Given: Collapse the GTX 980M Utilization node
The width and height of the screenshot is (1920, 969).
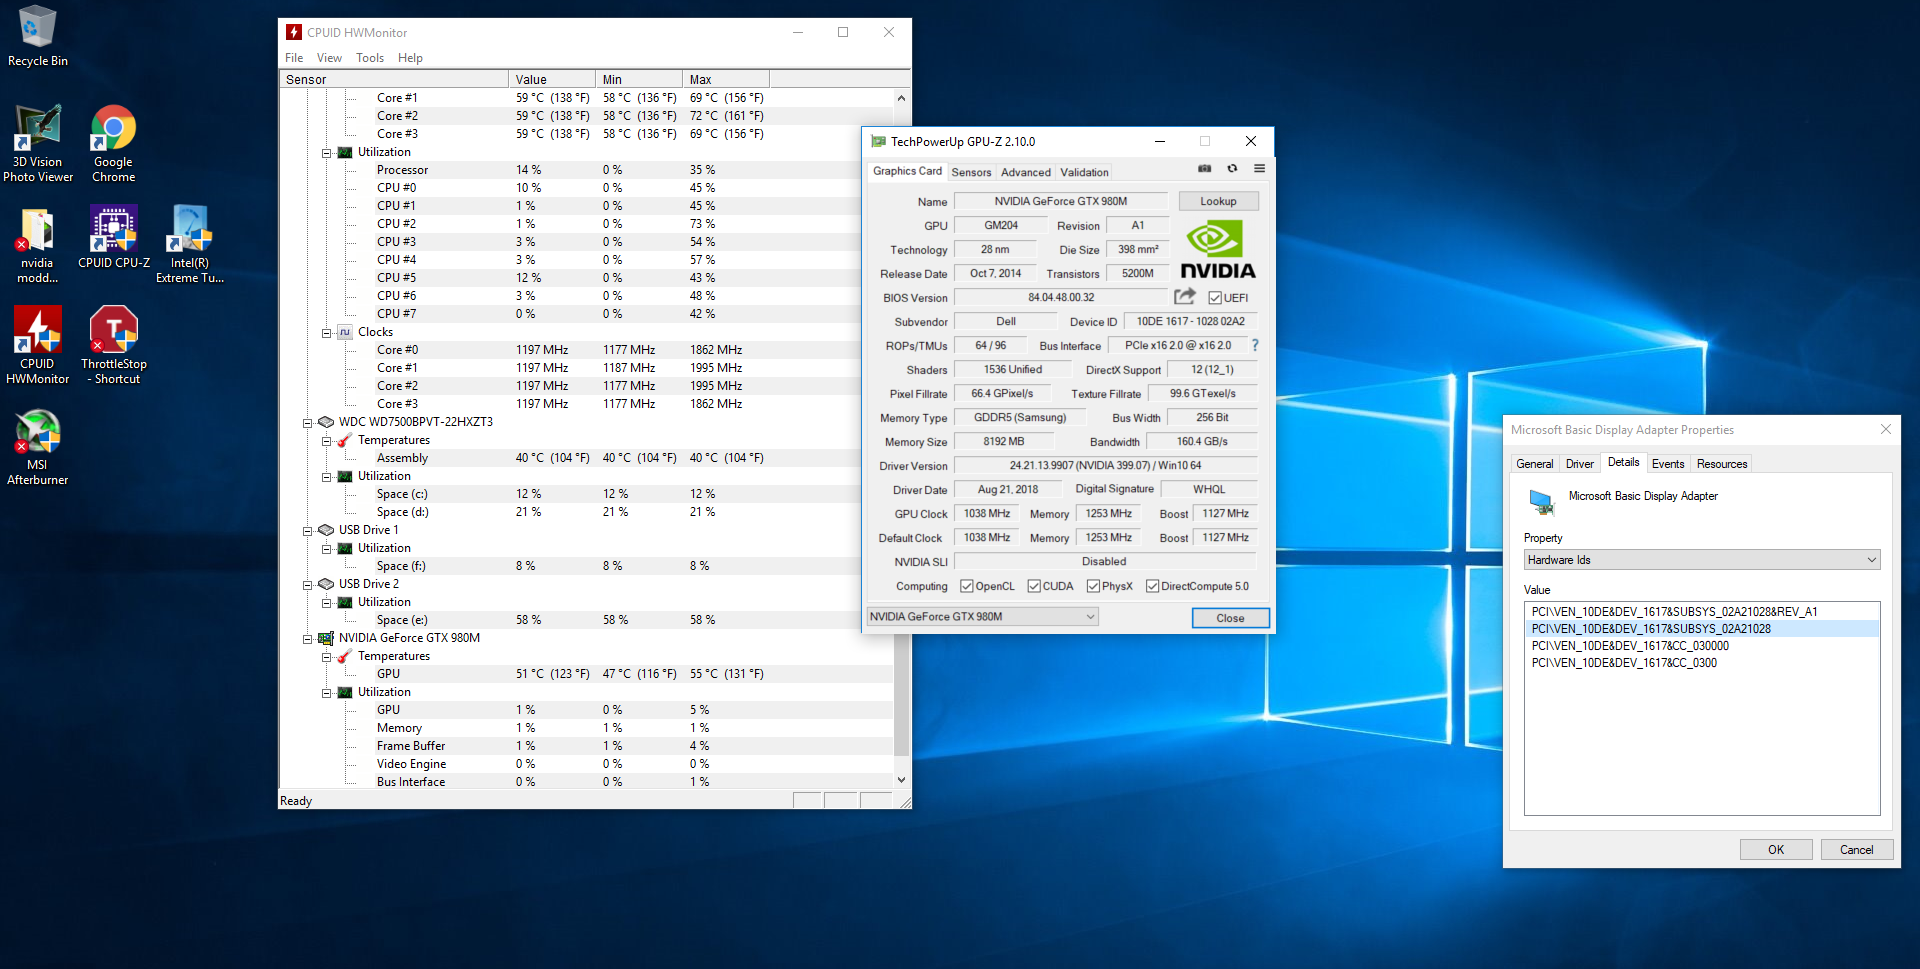Looking at the screenshot, I should [326, 693].
